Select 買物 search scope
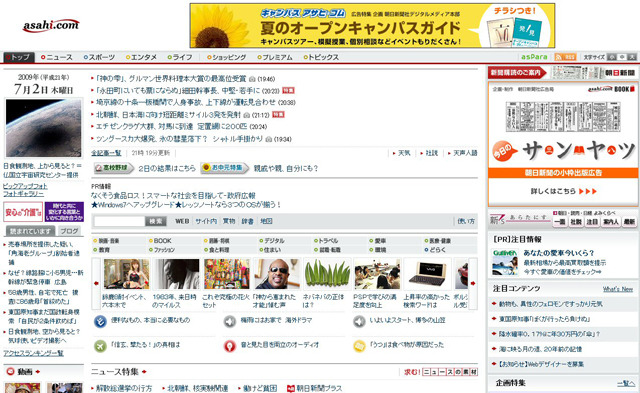The height and width of the screenshot is (393, 640). coord(229,221)
